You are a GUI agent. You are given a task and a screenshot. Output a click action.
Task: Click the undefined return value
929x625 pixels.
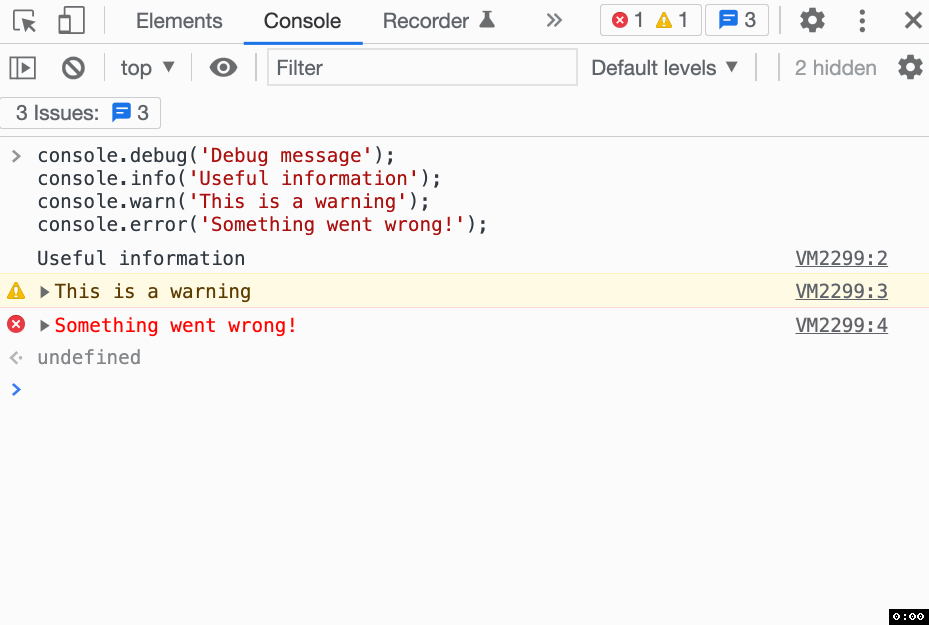point(89,357)
